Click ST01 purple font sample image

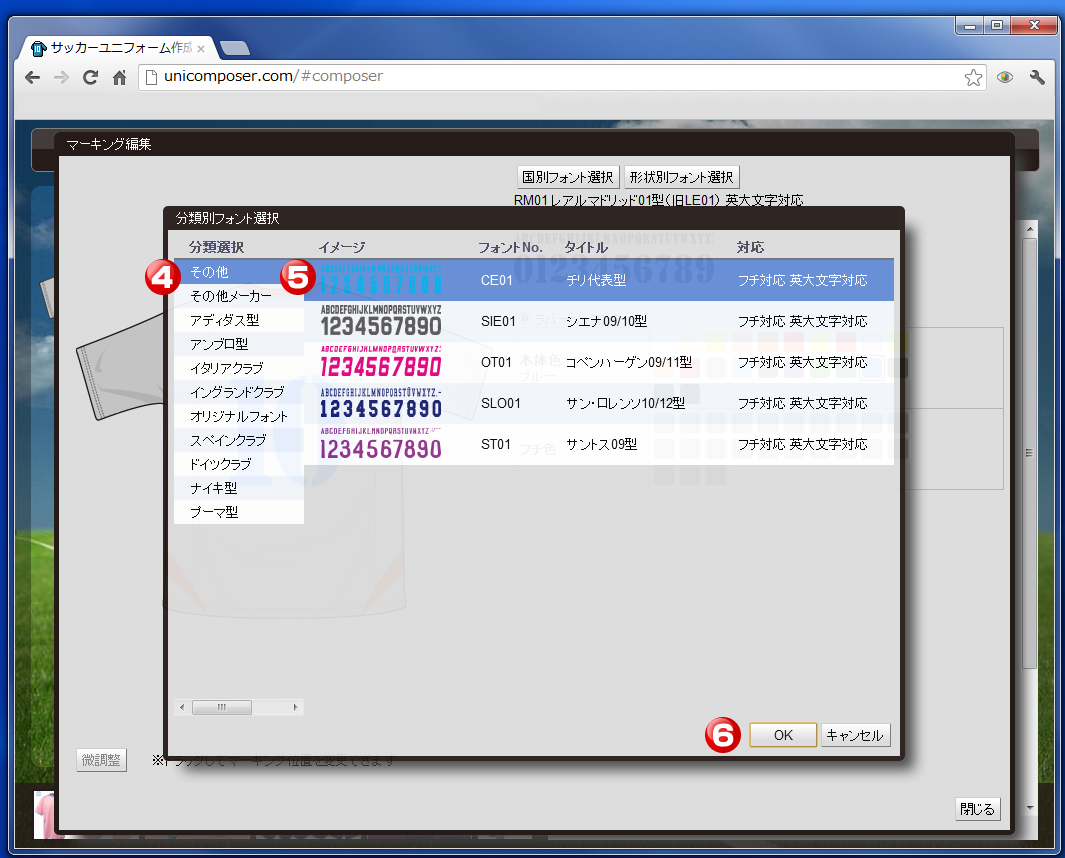click(x=381, y=444)
